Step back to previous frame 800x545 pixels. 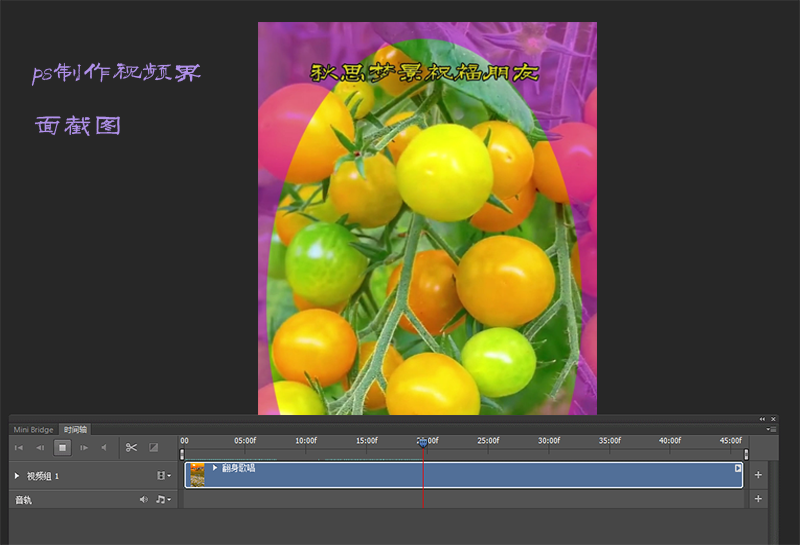point(40,448)
